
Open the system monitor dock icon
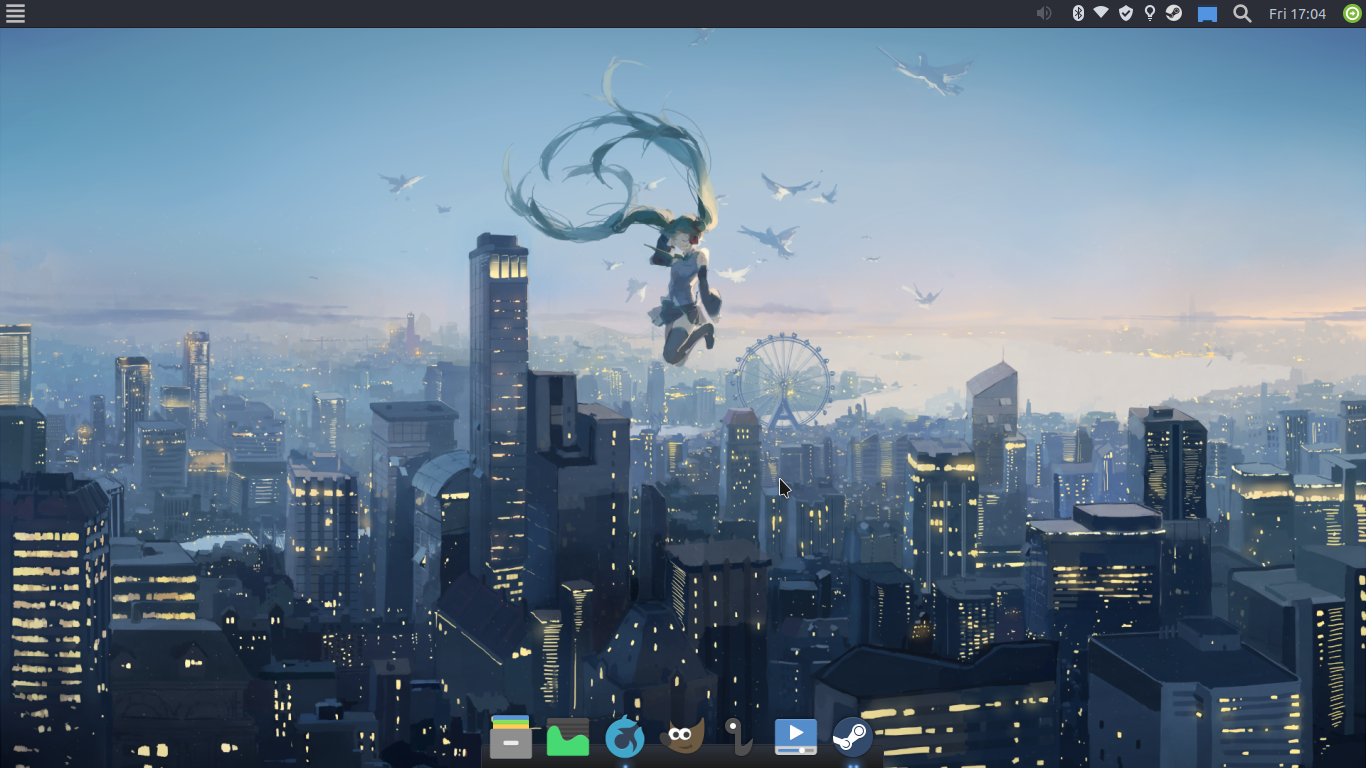pyautogui.click(x=568, y=738)
